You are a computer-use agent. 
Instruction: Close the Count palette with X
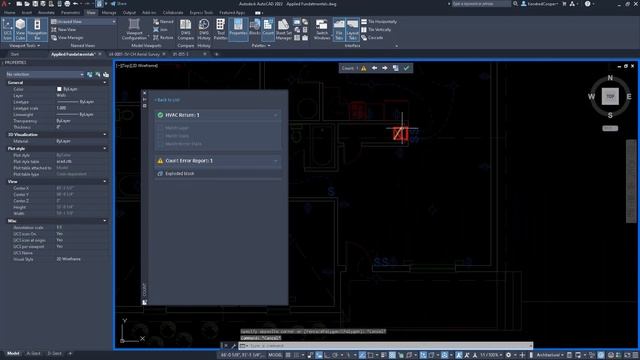[144, 93]
